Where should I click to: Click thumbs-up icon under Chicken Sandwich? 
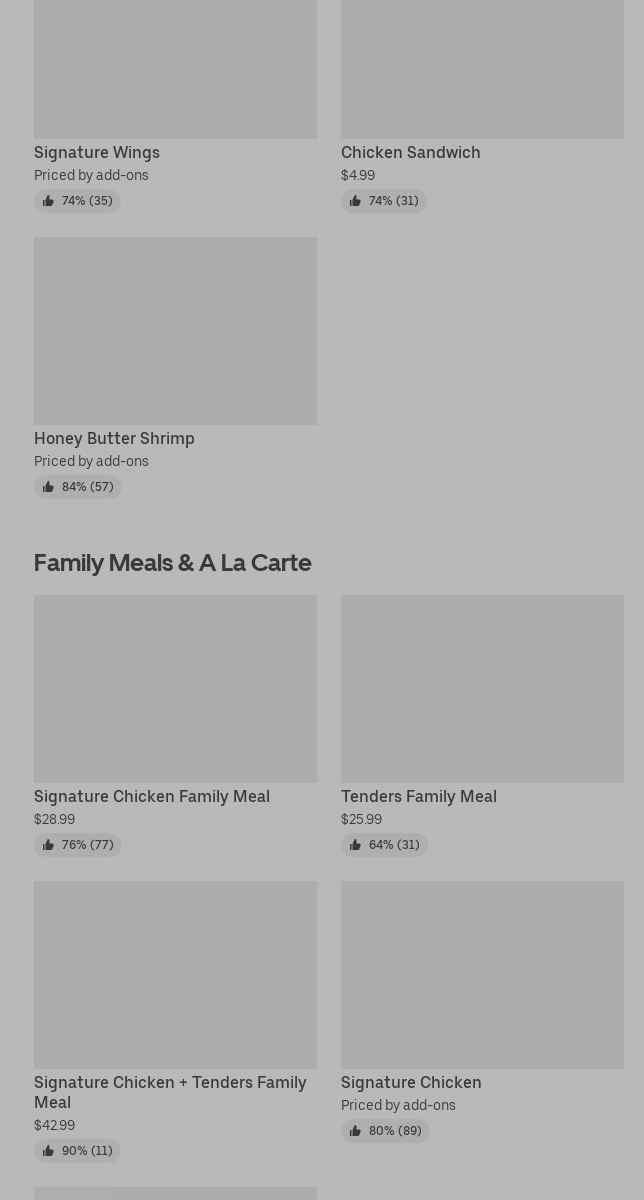[x=355, y=201]
